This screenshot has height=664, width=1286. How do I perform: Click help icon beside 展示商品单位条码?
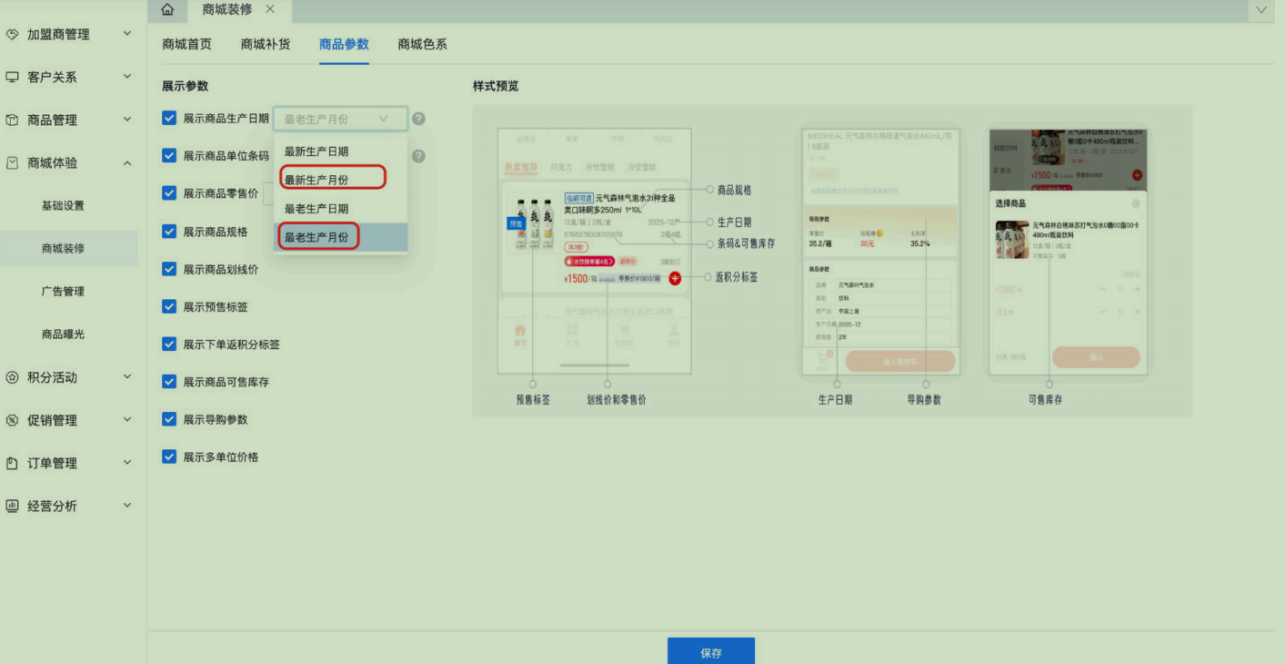tap(419, 156)
